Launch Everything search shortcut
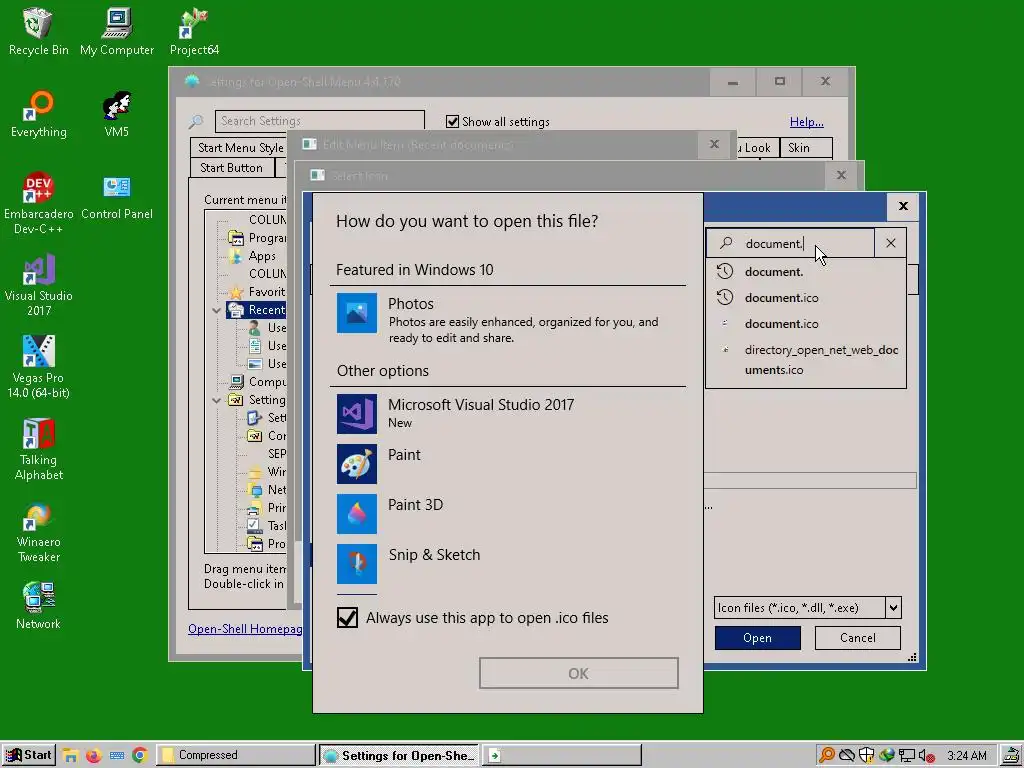The height and width of the screenshot is (768, 1024). 39,114
